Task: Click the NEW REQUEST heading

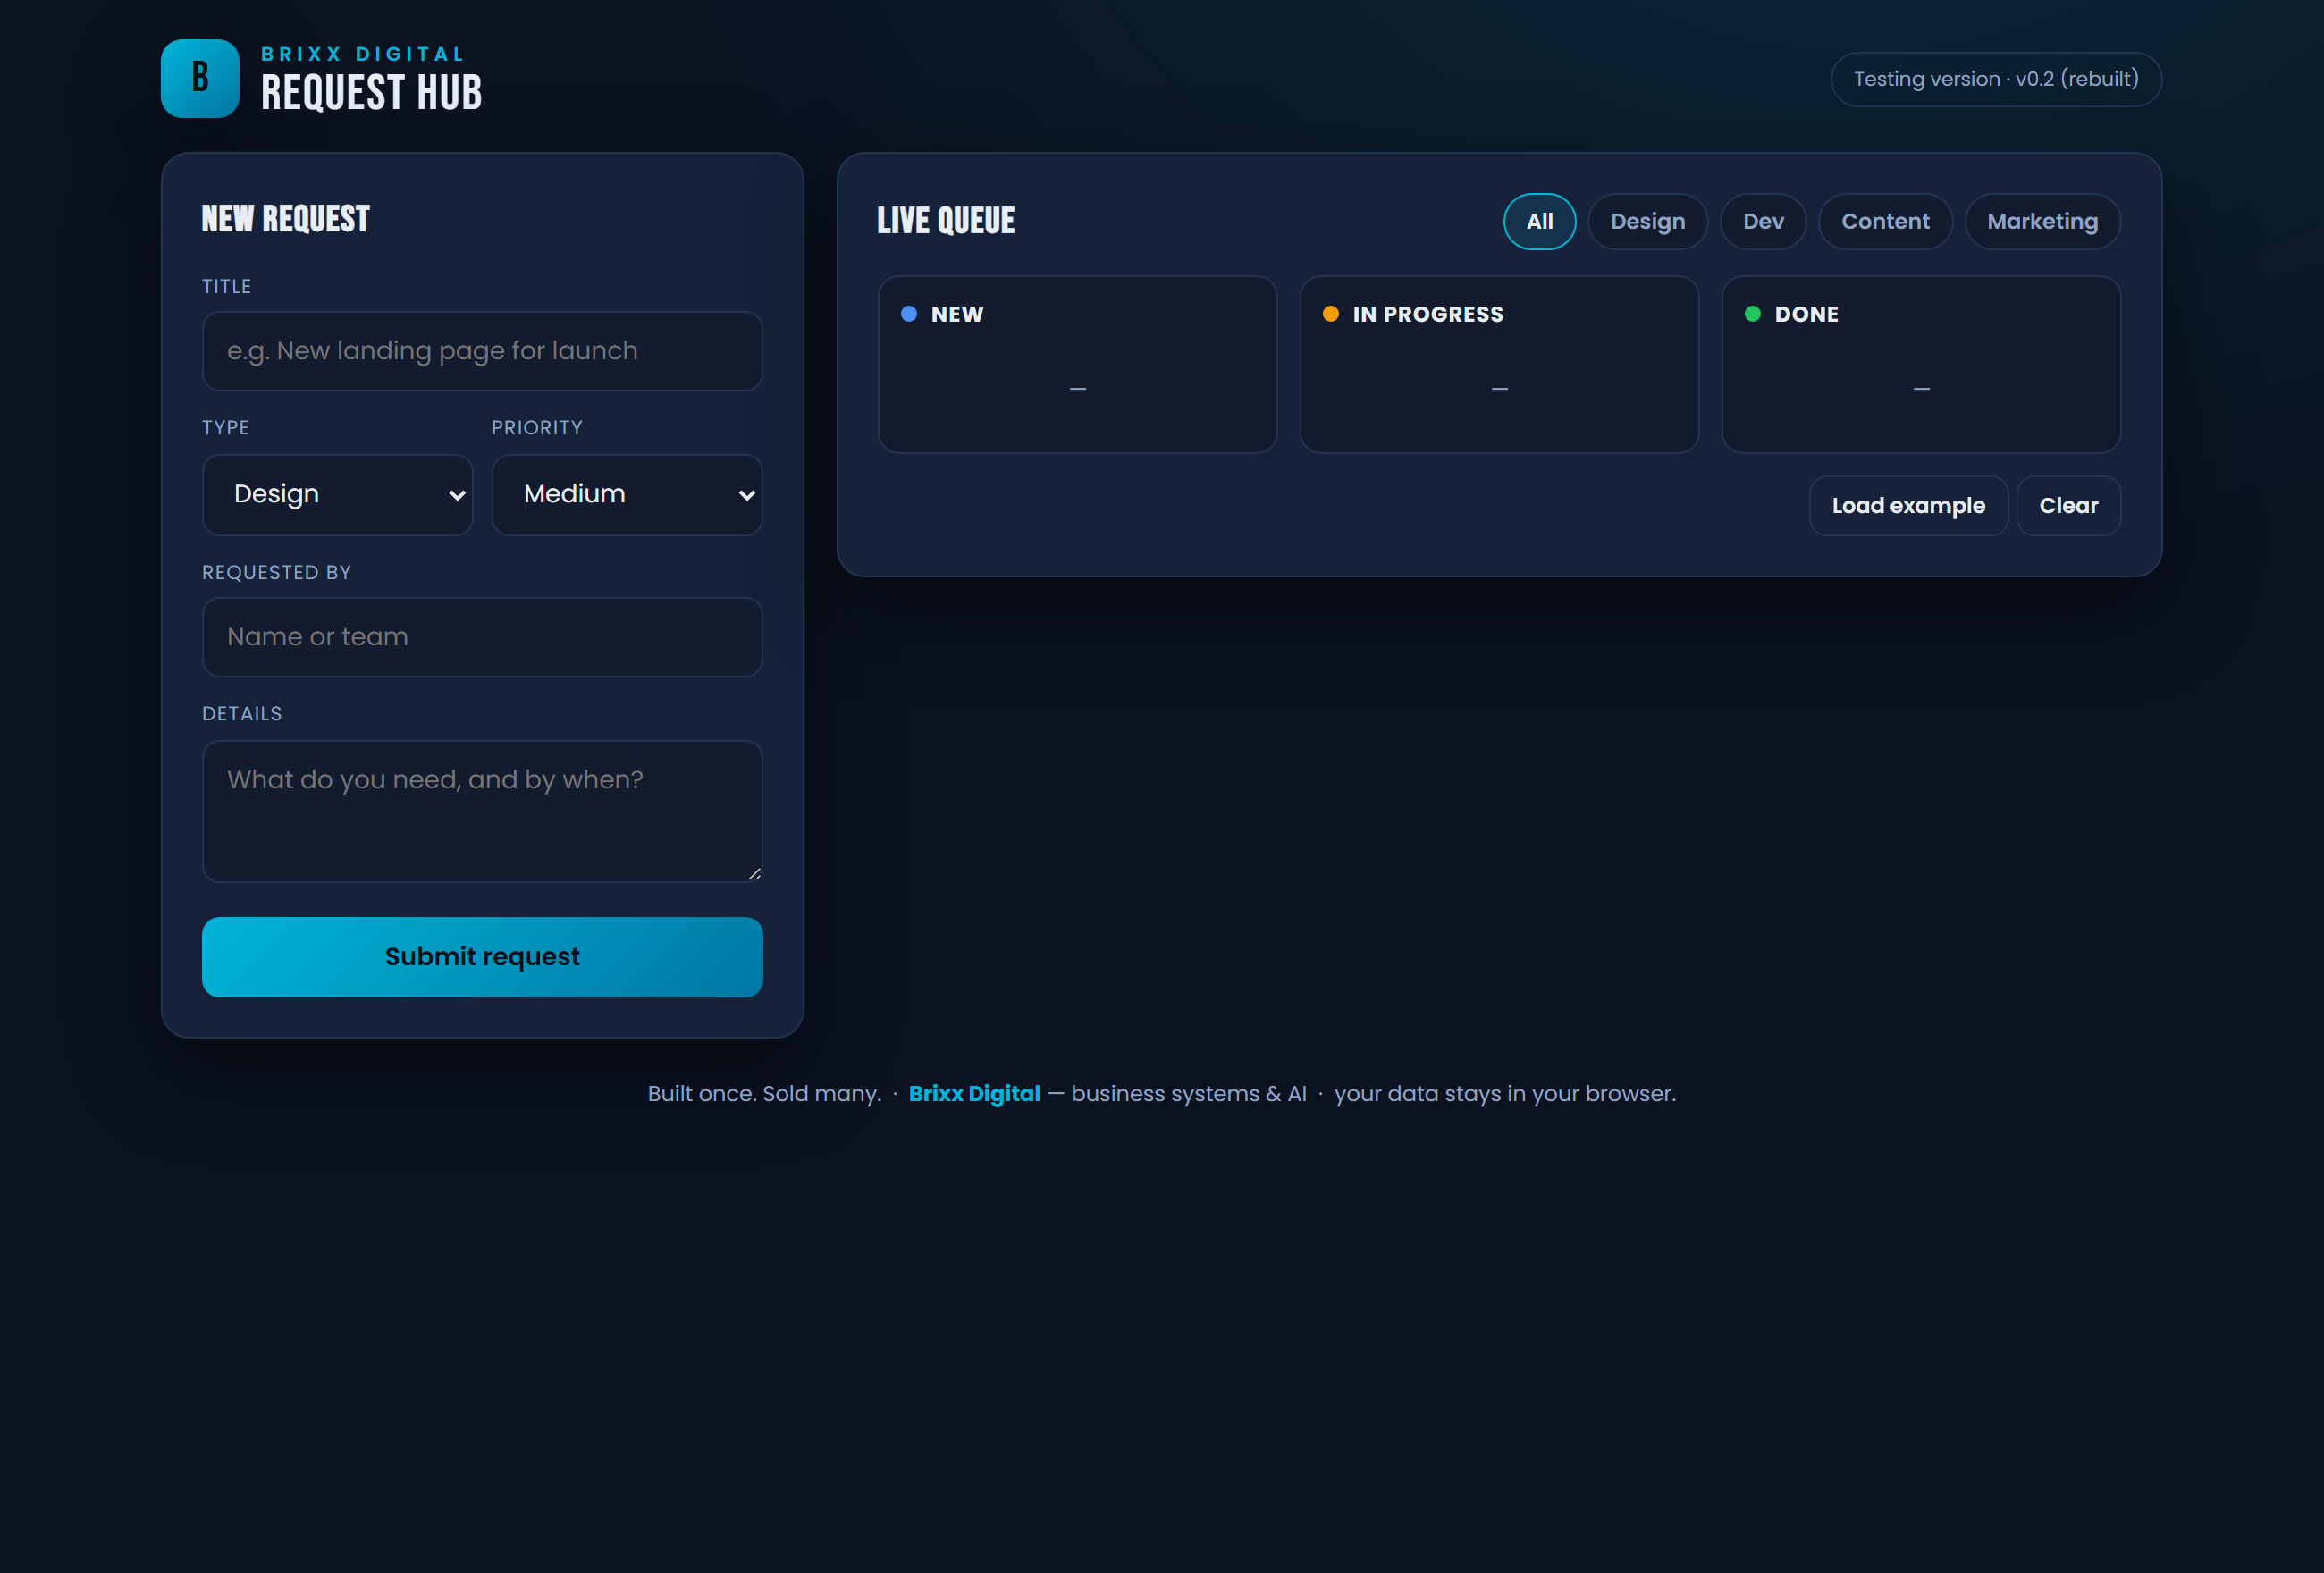Action: point(285,219)
